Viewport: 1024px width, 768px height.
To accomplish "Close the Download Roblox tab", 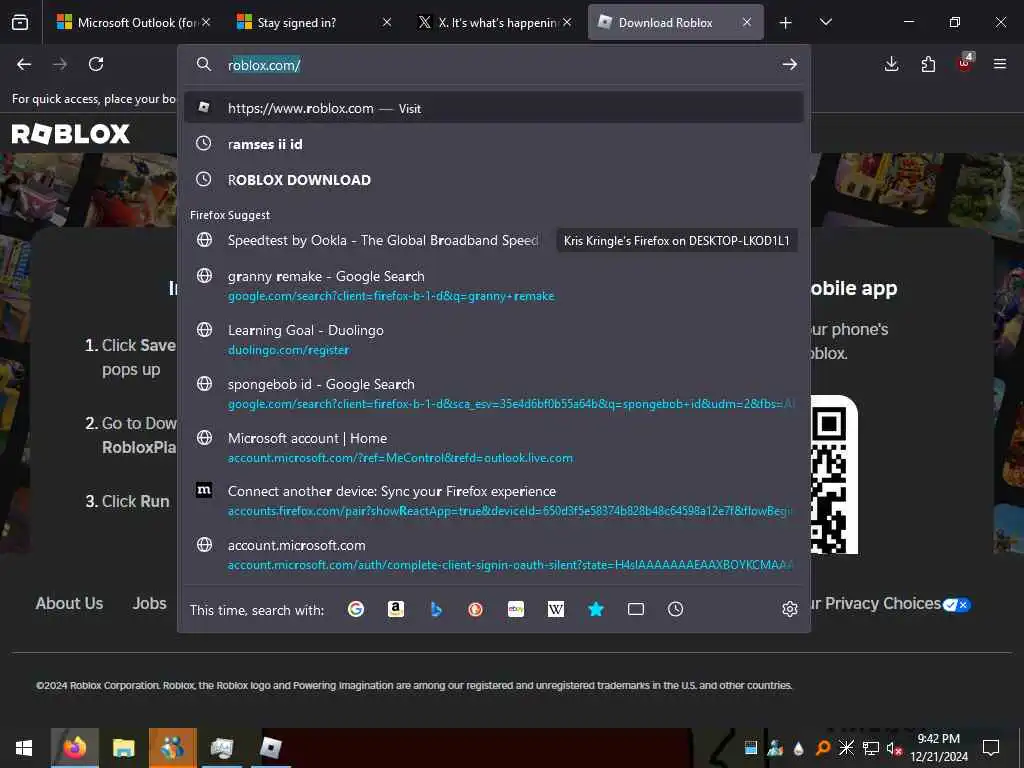I will tap(746, 22).
